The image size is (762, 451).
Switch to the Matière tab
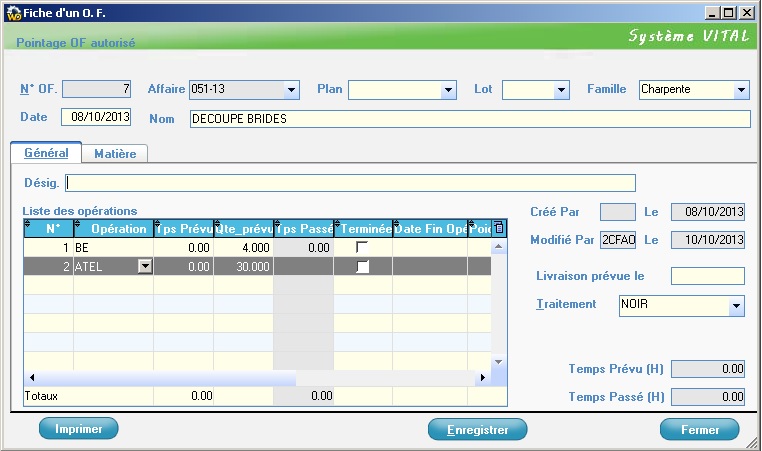click(x=115, y=154)
